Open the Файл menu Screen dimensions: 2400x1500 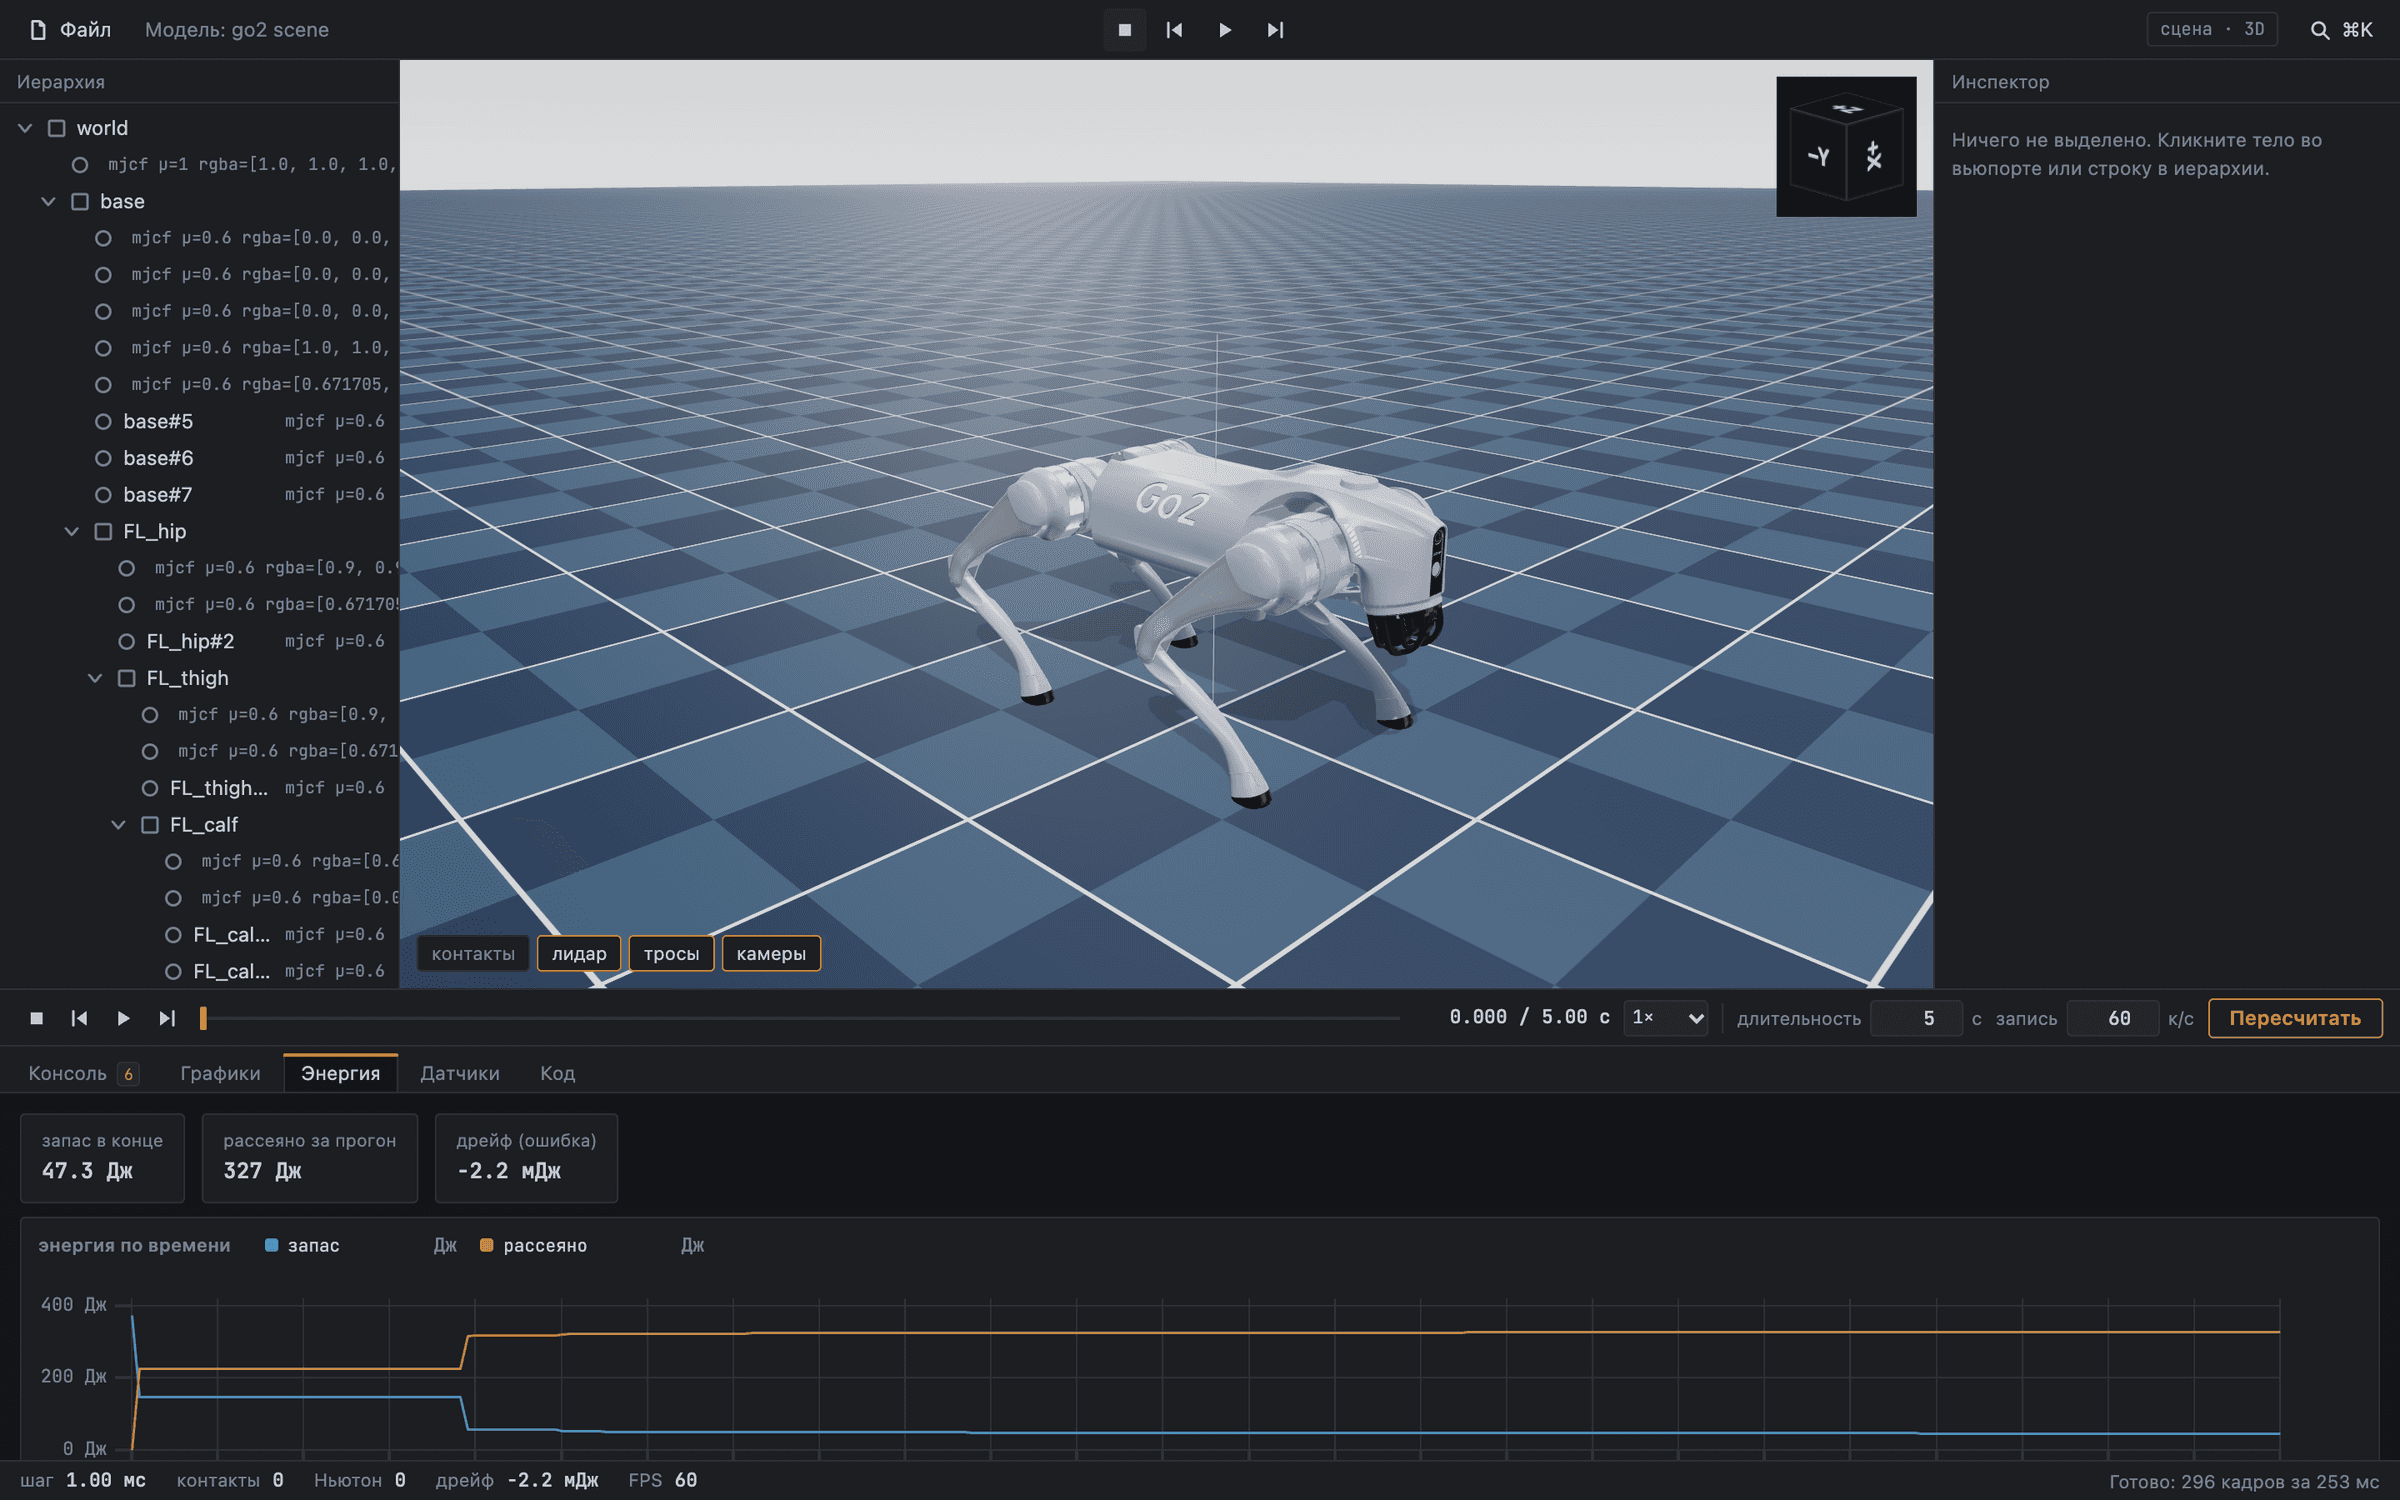coord(71,30)
